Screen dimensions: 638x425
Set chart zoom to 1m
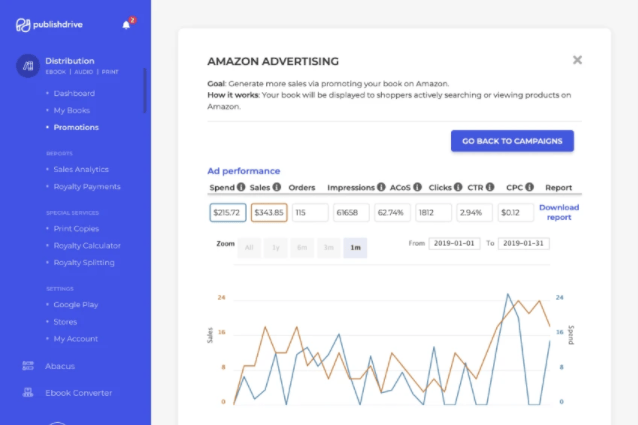(355, 248)
